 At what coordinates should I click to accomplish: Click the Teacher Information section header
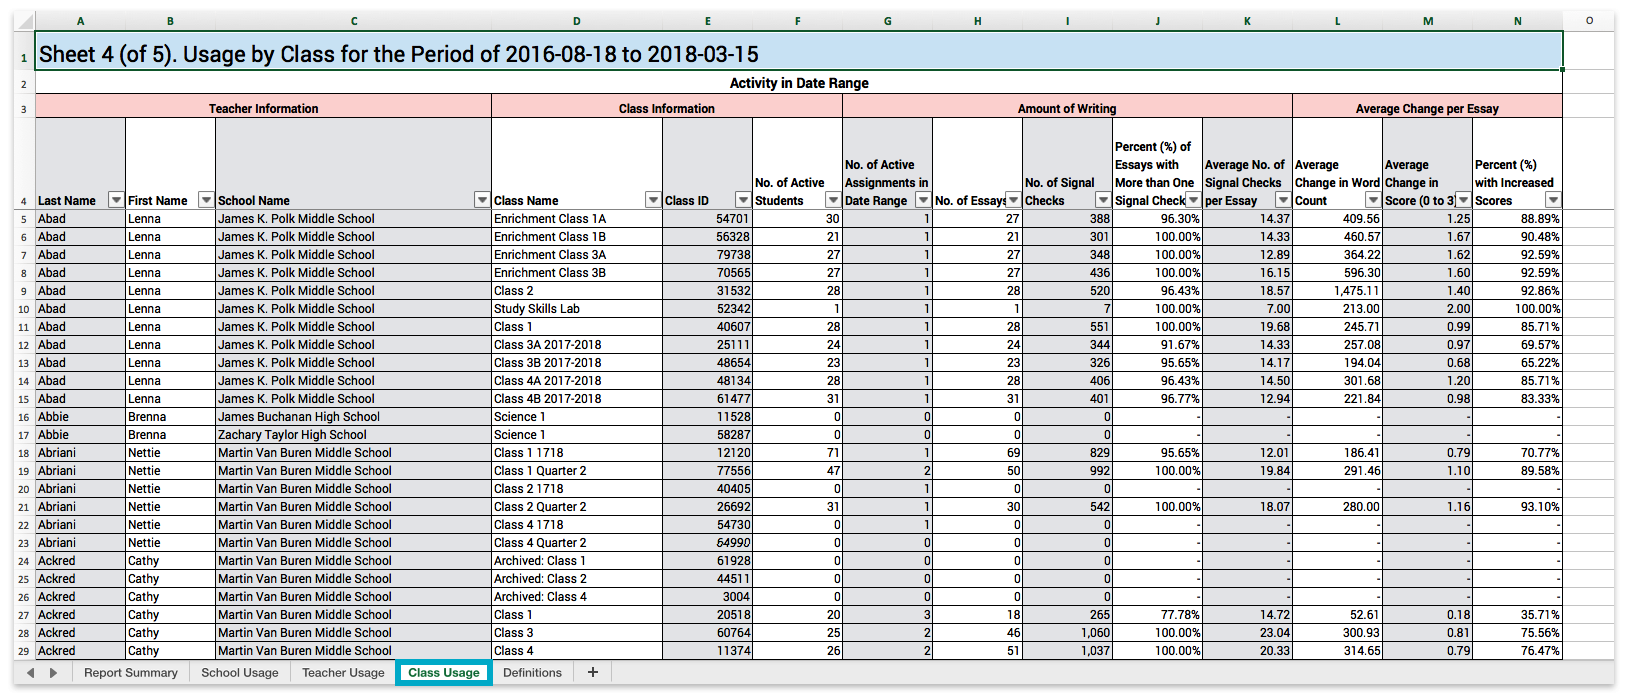(x=263, y=108)
